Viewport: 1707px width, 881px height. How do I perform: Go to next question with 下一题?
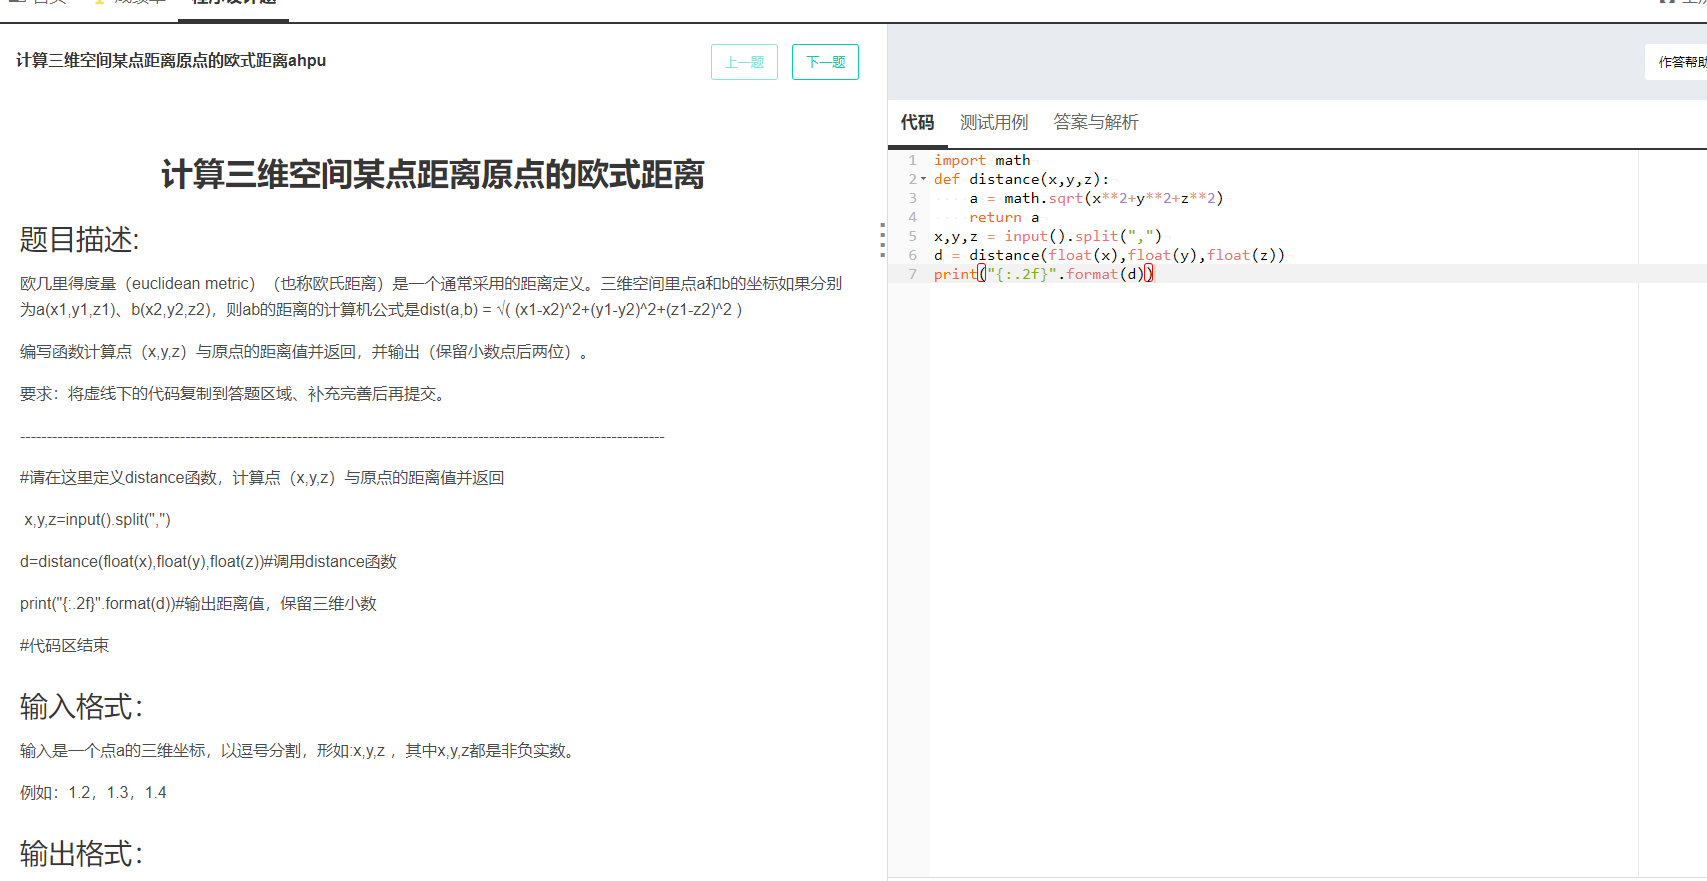(825, 62)
